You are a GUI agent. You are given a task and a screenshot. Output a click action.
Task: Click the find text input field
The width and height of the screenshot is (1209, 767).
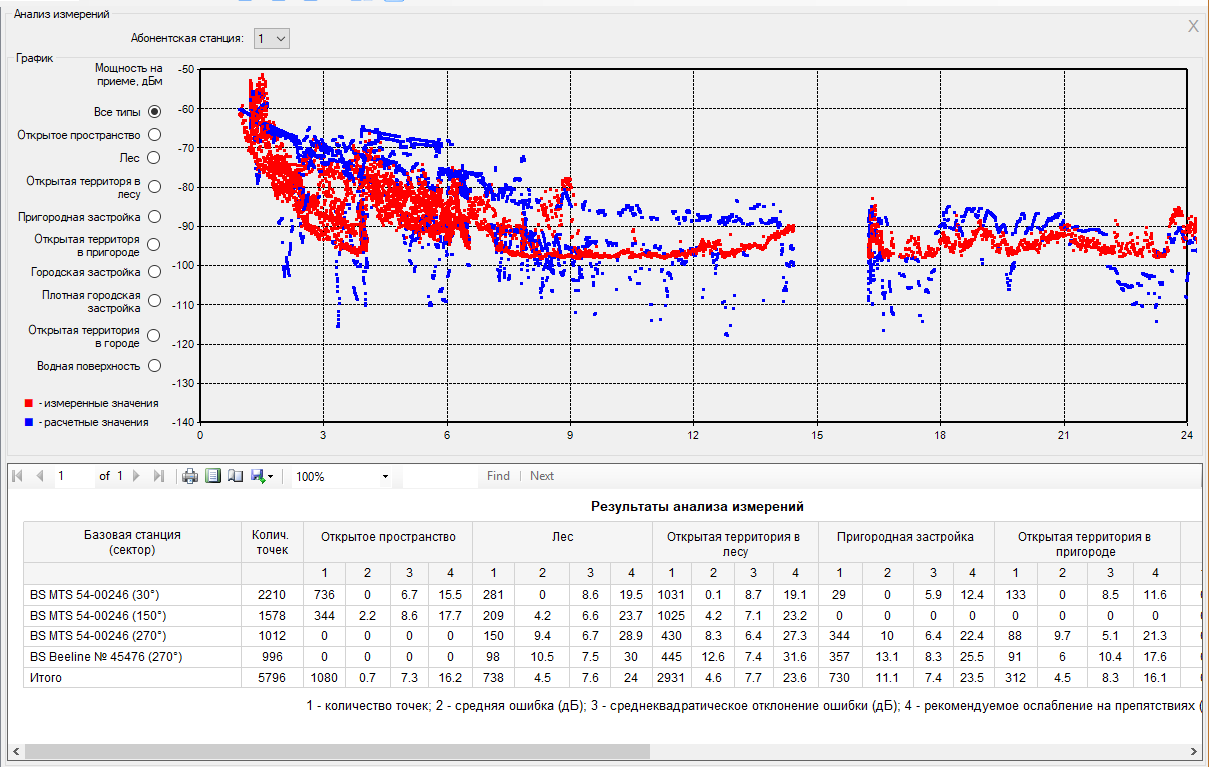pos(441,477)
